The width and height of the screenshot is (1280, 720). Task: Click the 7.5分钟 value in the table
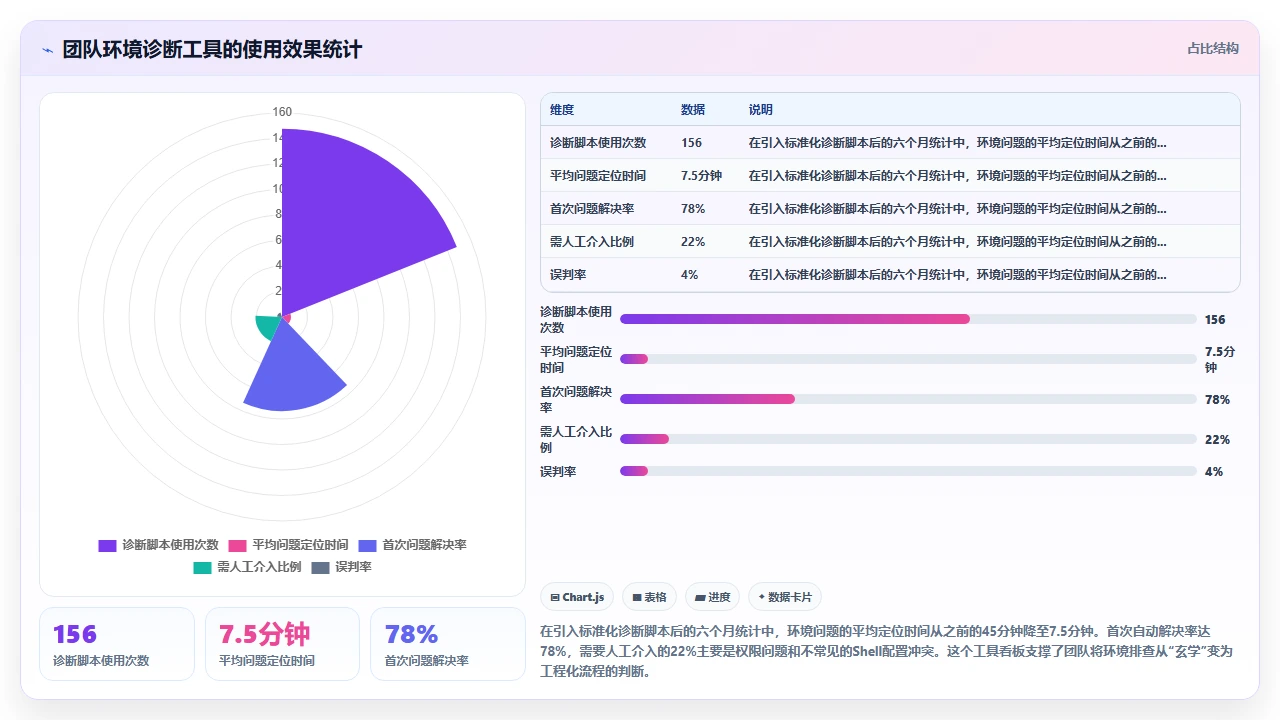click(702, 176)
